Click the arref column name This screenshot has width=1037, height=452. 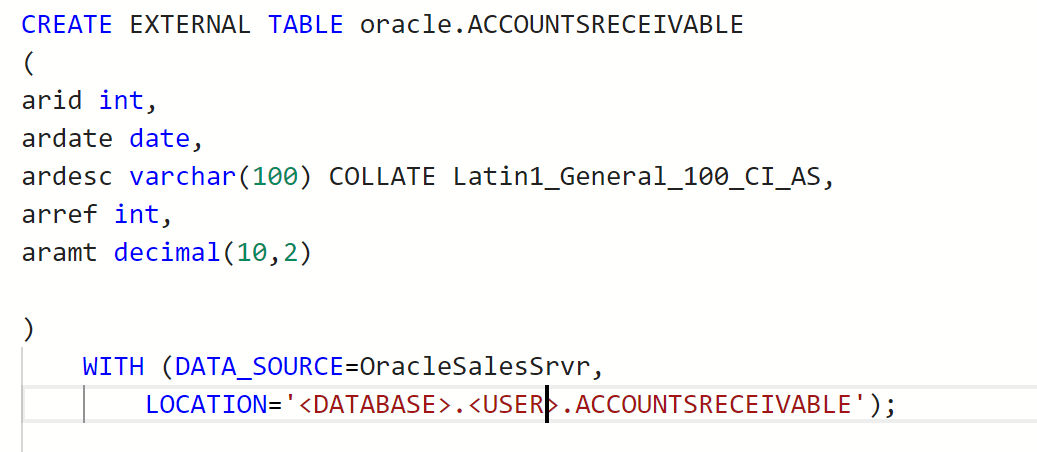59,215
